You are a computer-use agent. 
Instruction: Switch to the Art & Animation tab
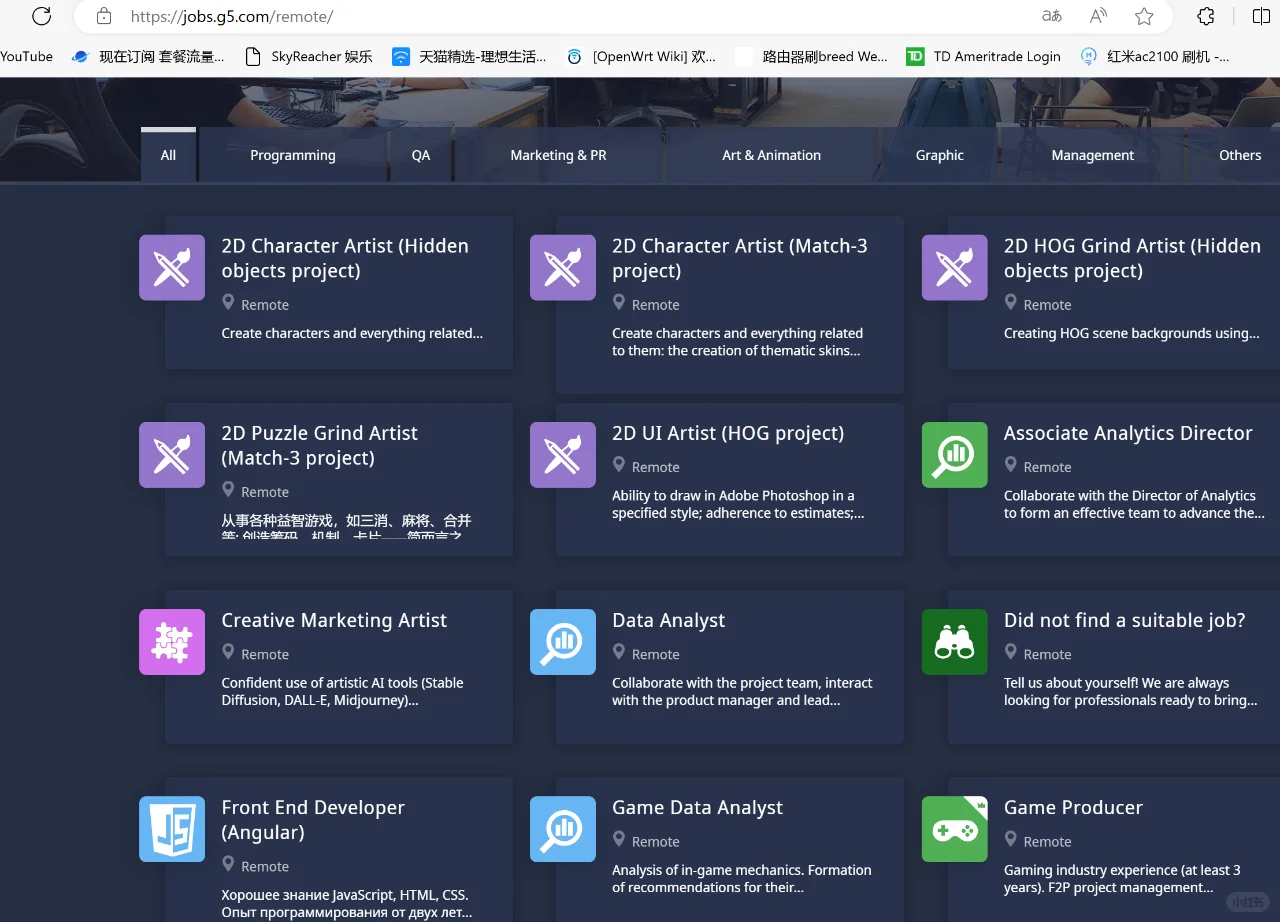(x=771, y=155)
